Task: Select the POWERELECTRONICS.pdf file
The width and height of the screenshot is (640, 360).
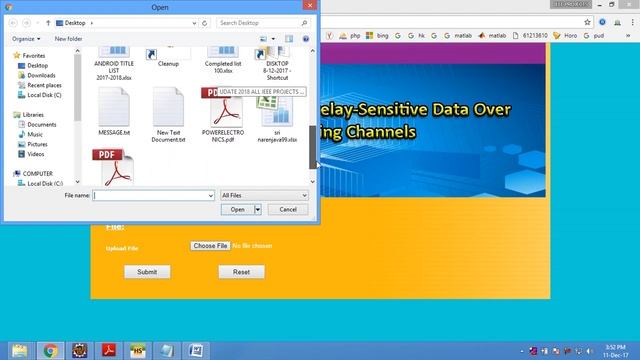Action: tap(223, 114)
